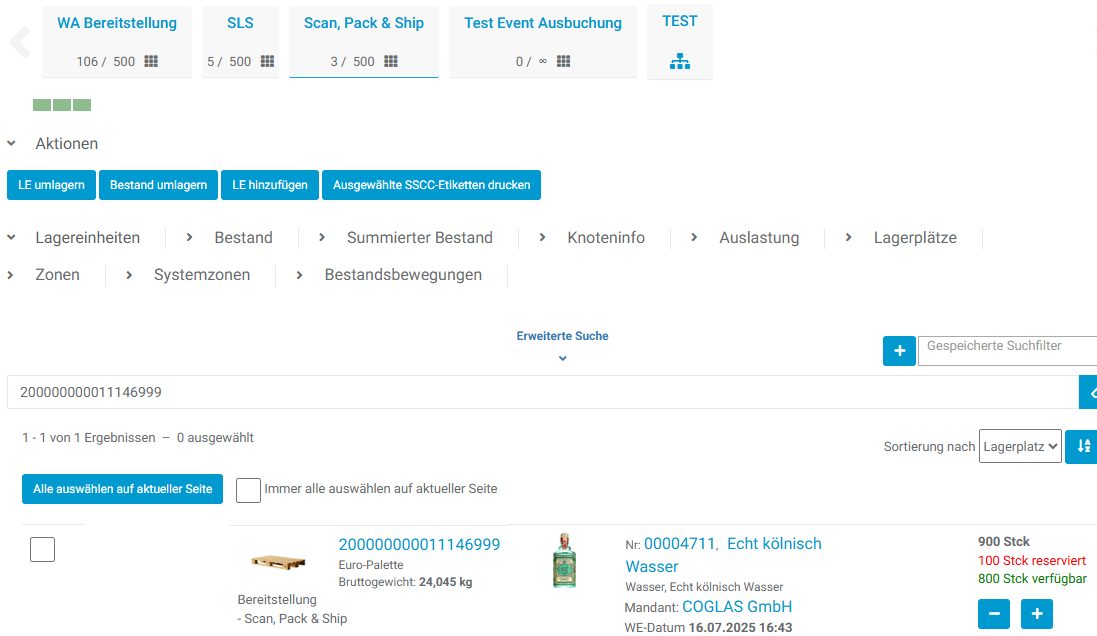Click plus button for stock quantity
This screenshot has height=636, width=1097.
point(1037,614)
